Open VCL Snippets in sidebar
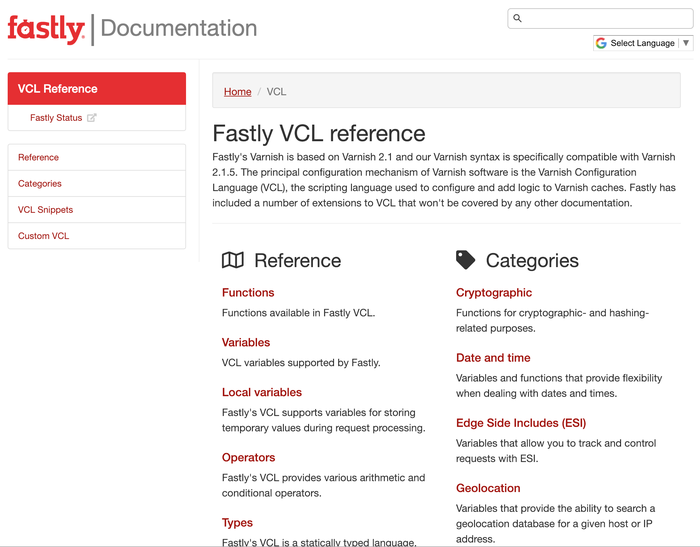 coord(46,210)
